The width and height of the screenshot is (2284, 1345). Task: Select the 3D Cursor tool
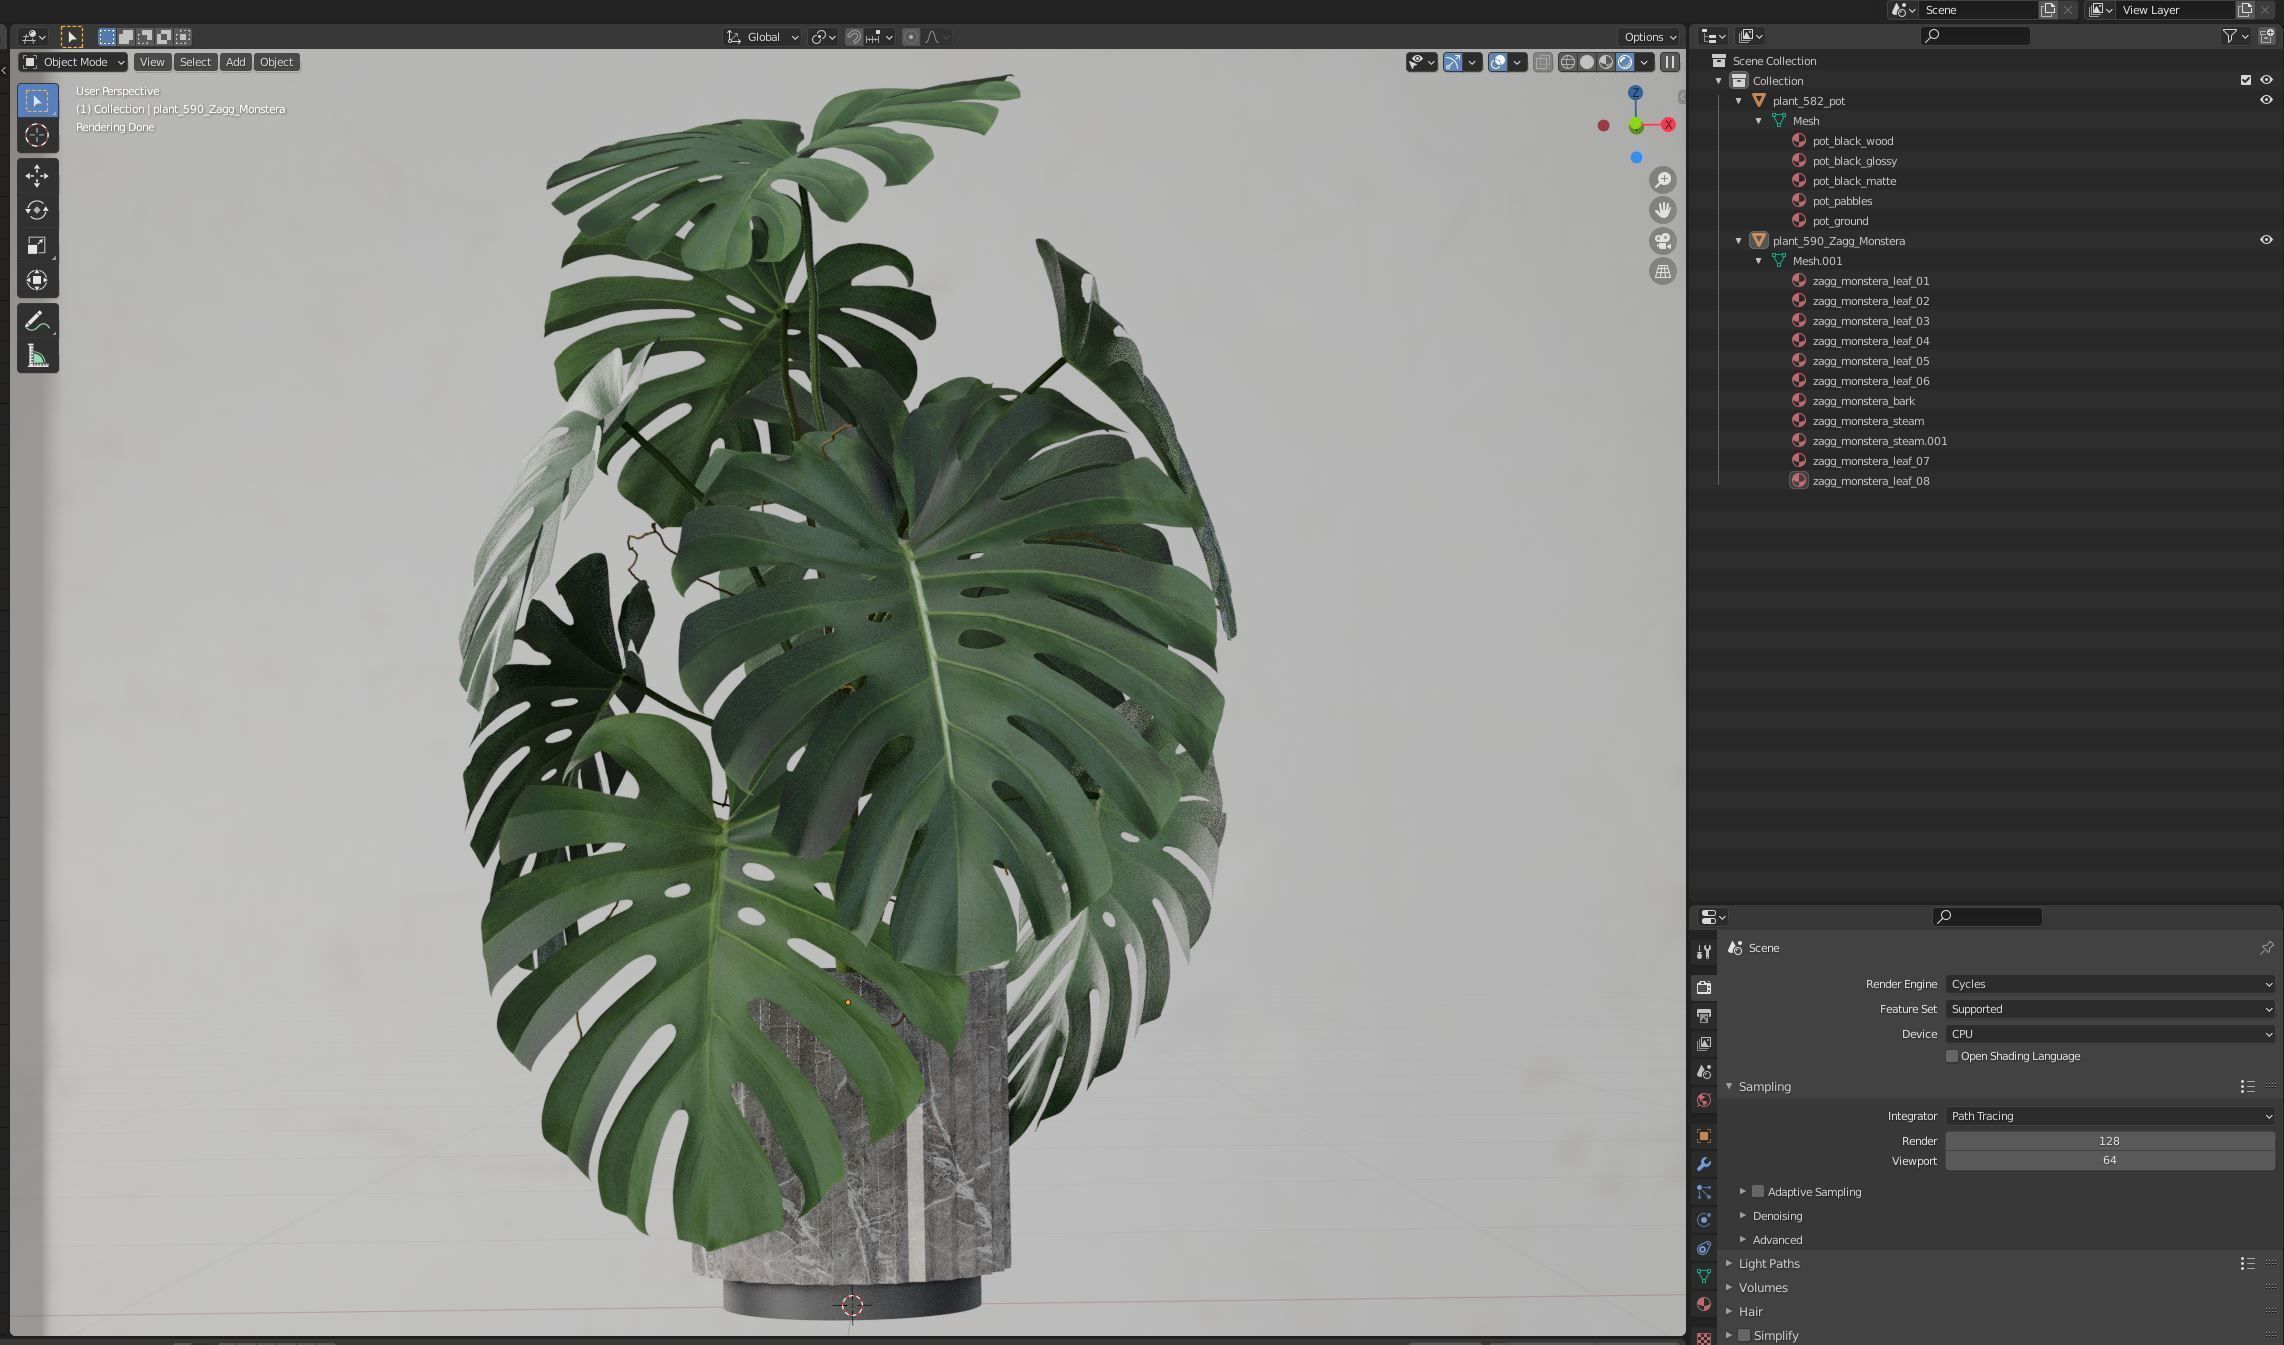37,136
